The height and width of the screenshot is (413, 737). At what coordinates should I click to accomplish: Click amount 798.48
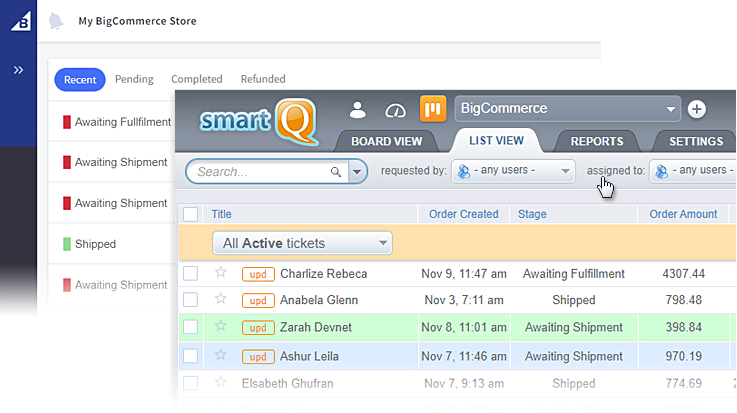point(683,300)
